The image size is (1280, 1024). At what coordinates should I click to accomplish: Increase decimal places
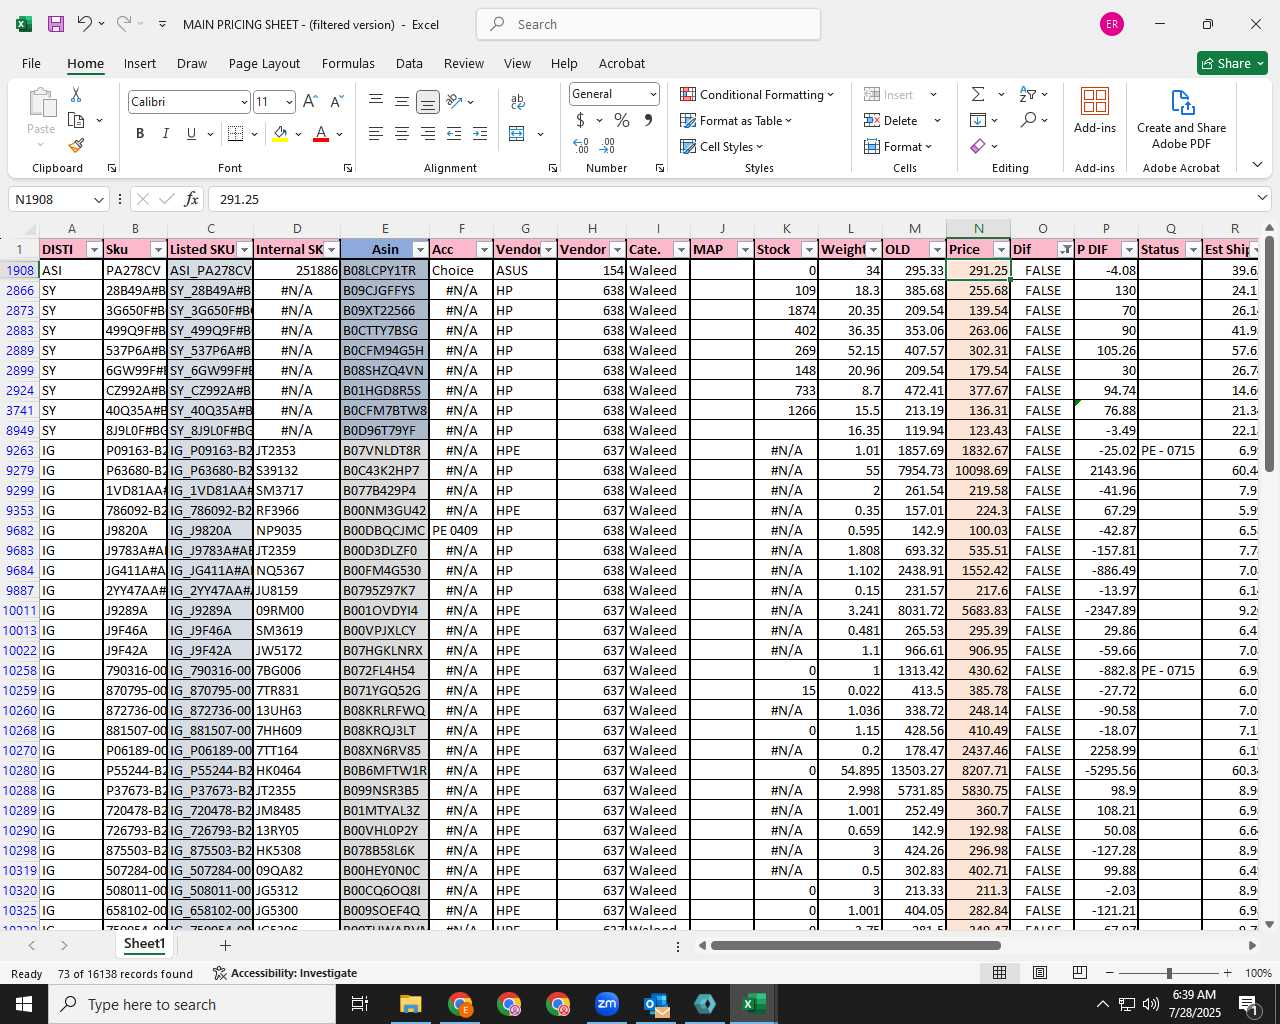pos(581,146)
